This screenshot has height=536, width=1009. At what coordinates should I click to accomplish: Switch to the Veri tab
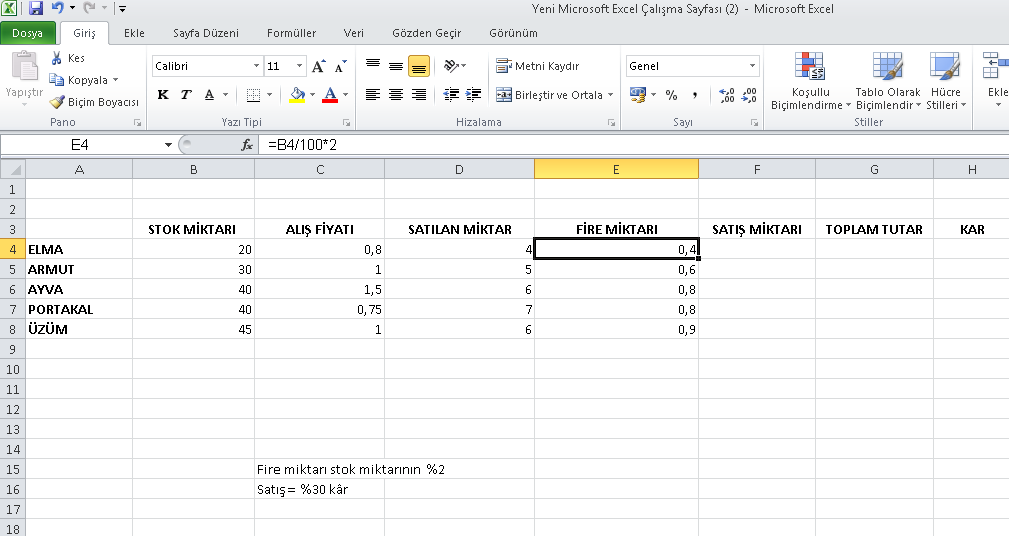353,33
